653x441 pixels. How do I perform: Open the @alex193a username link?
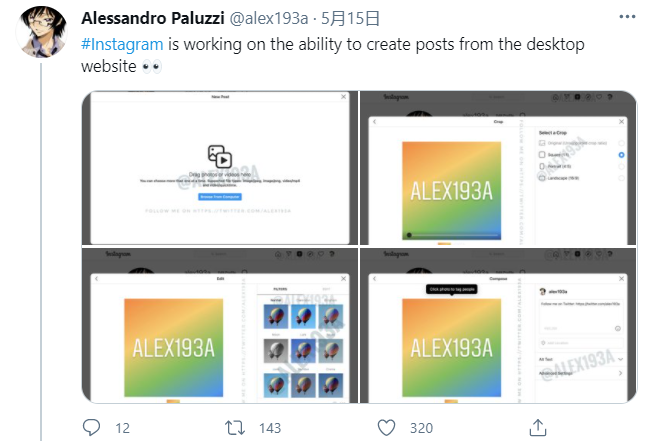point(269,18)
